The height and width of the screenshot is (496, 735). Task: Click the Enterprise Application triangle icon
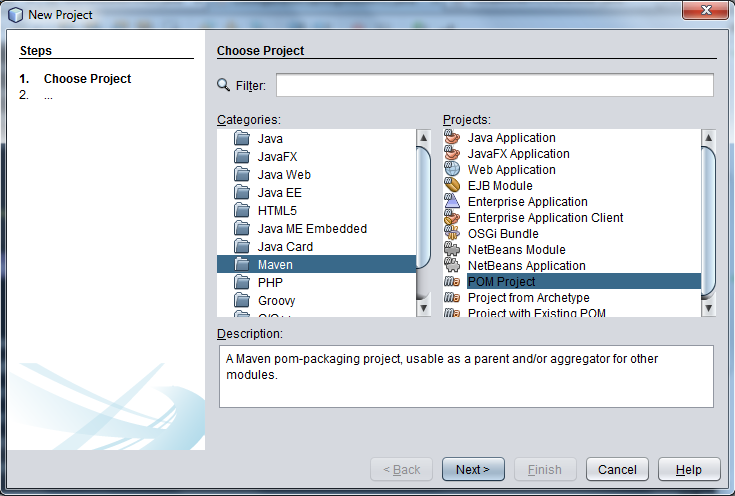[x=452, y=201]
